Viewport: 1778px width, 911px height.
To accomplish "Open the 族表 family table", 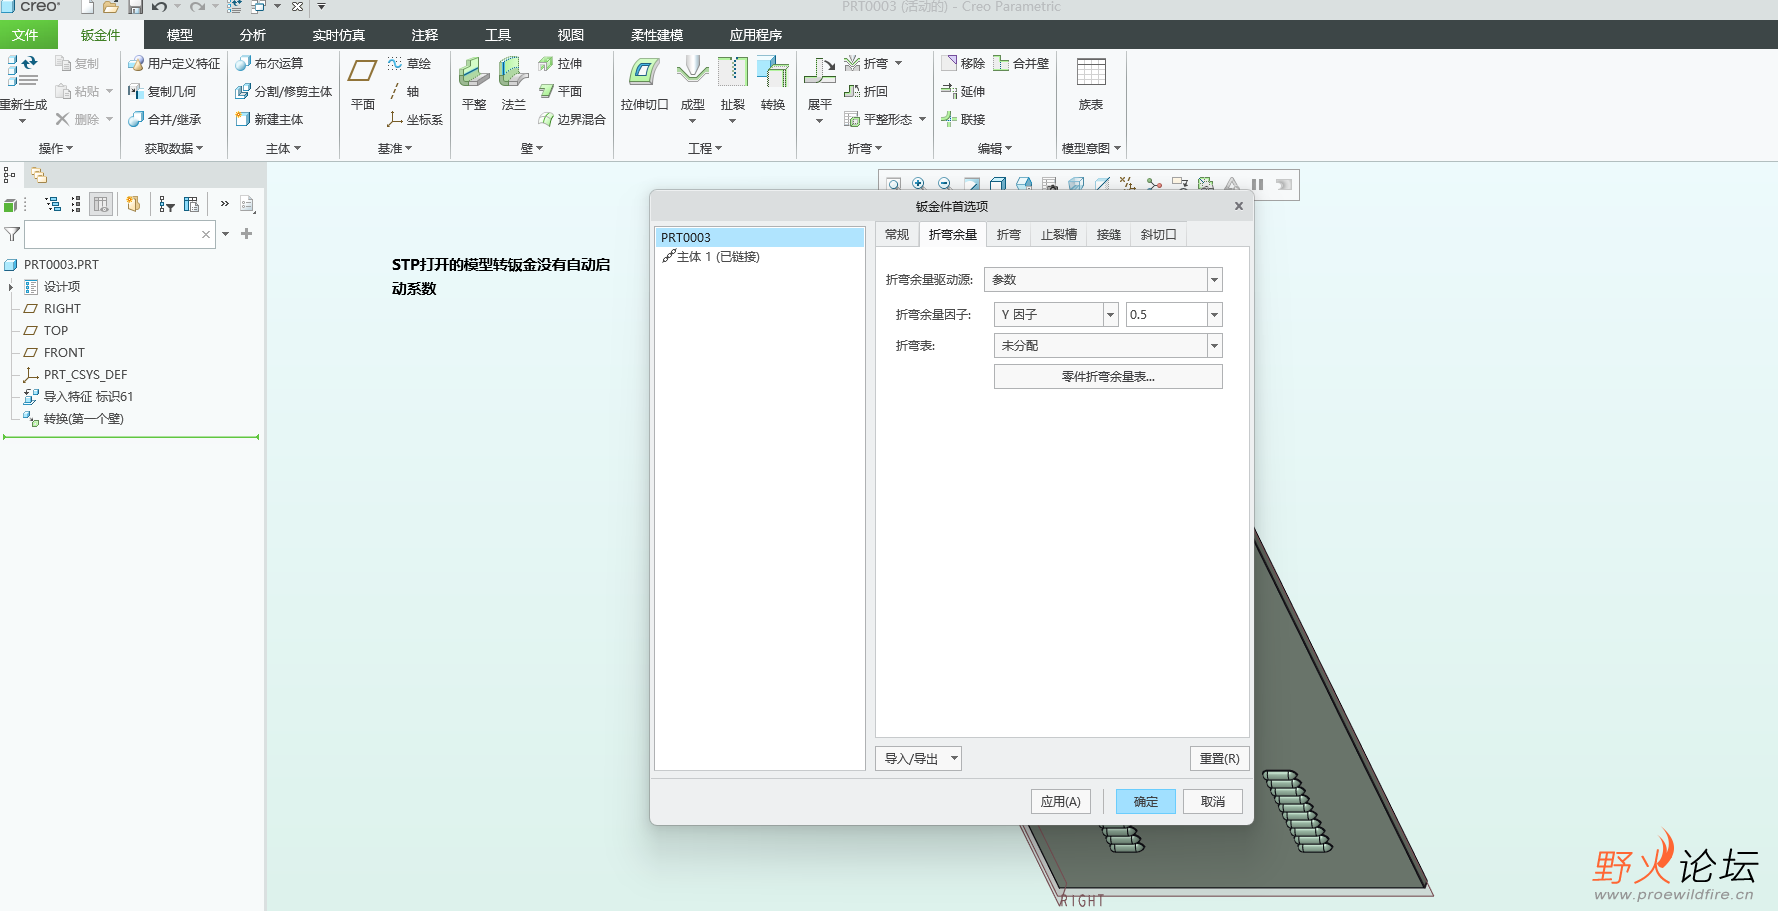I will [1091, 83].
